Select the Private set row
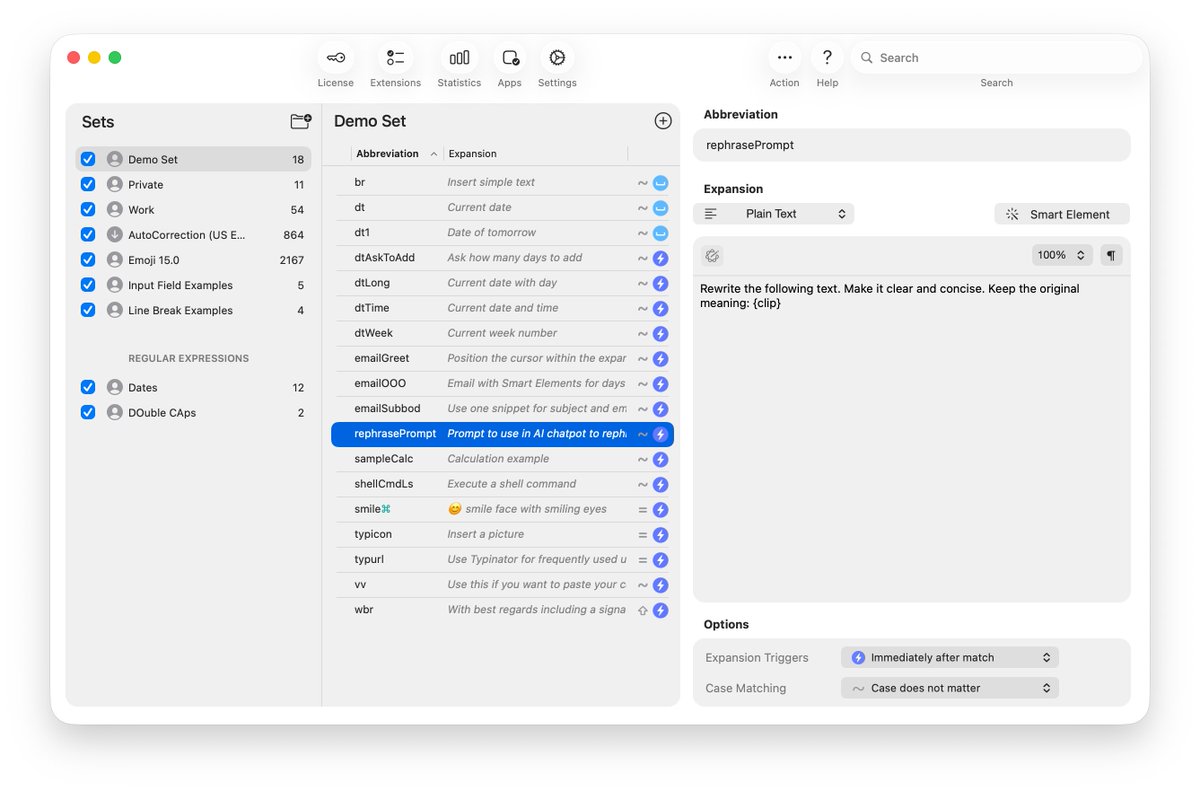 coord(194,184)
